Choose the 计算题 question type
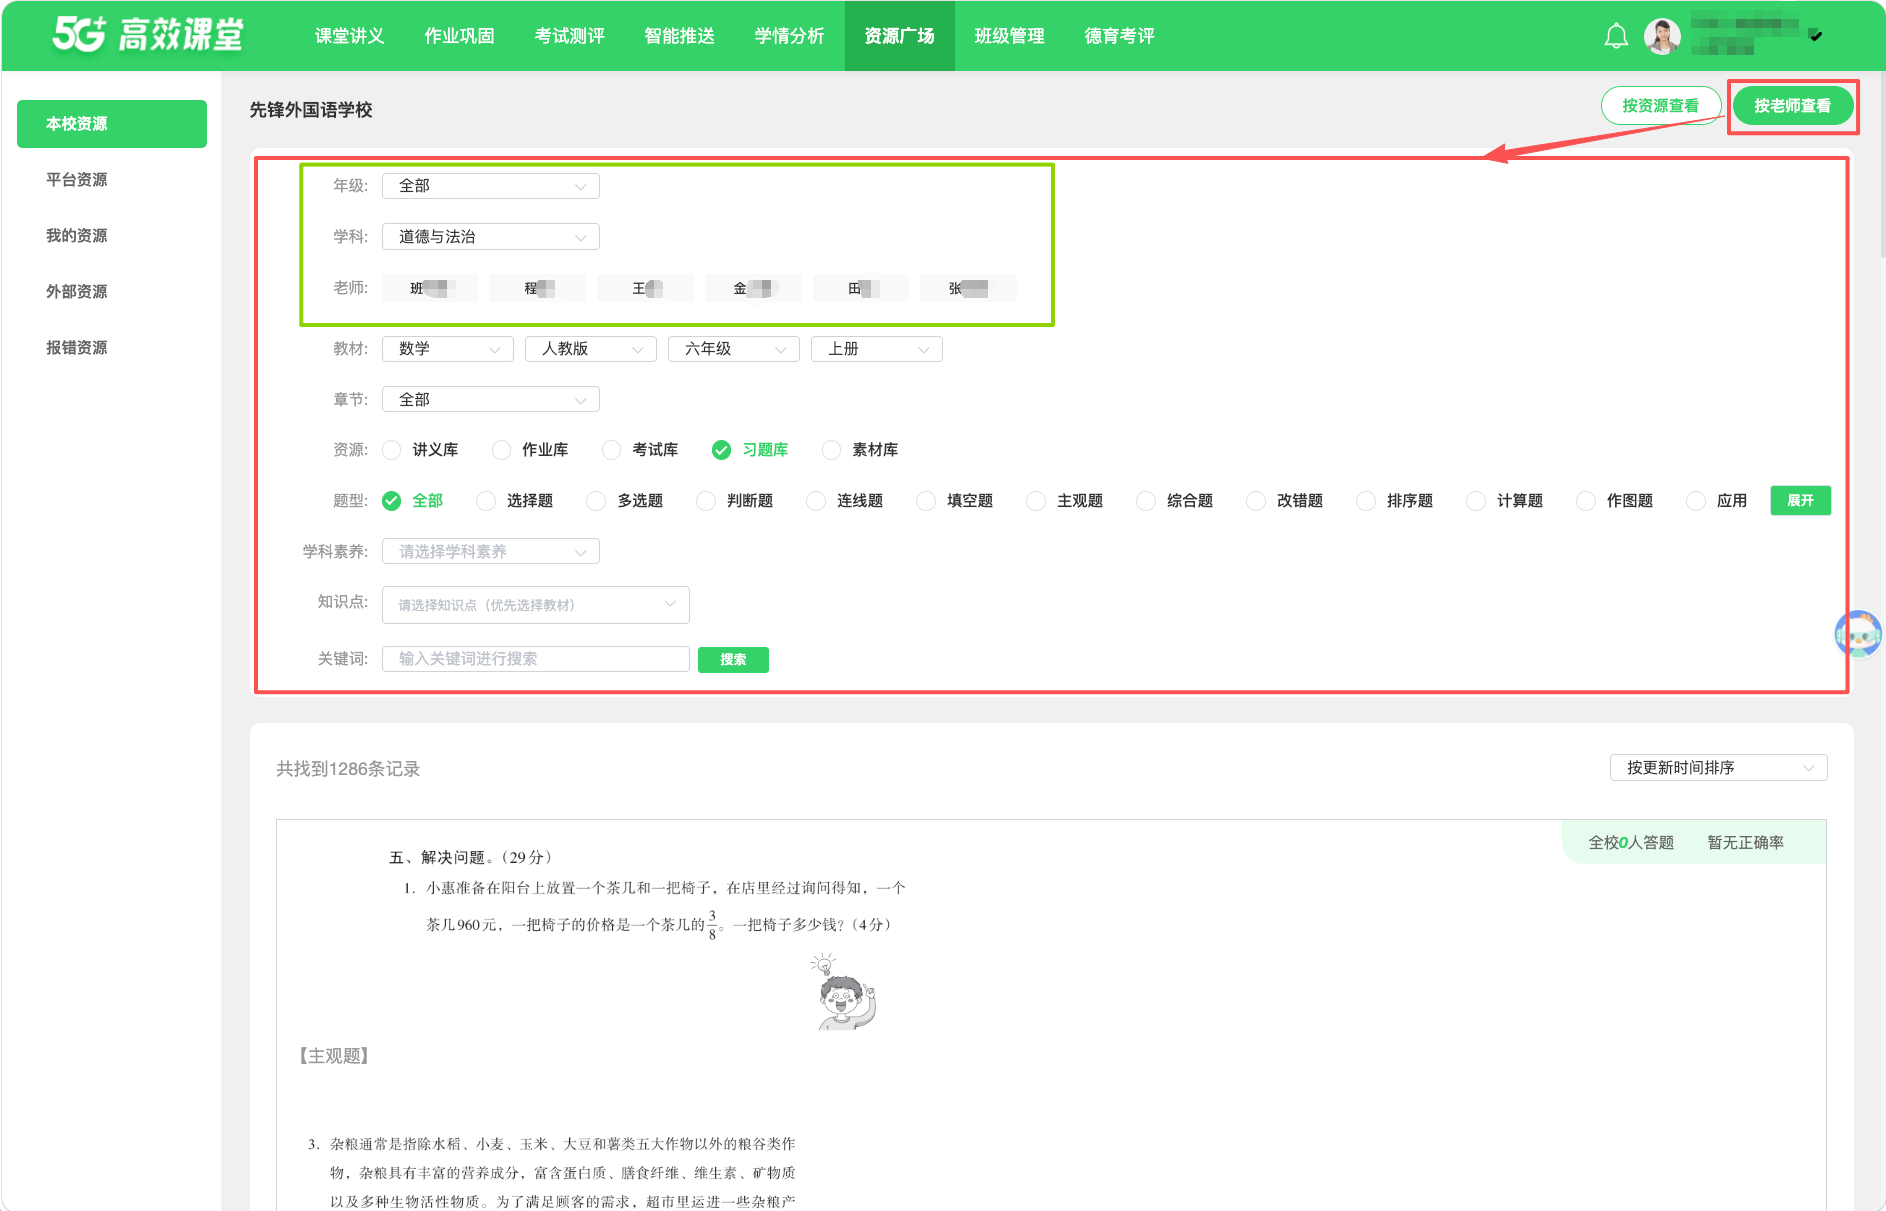 [1476, 501]
